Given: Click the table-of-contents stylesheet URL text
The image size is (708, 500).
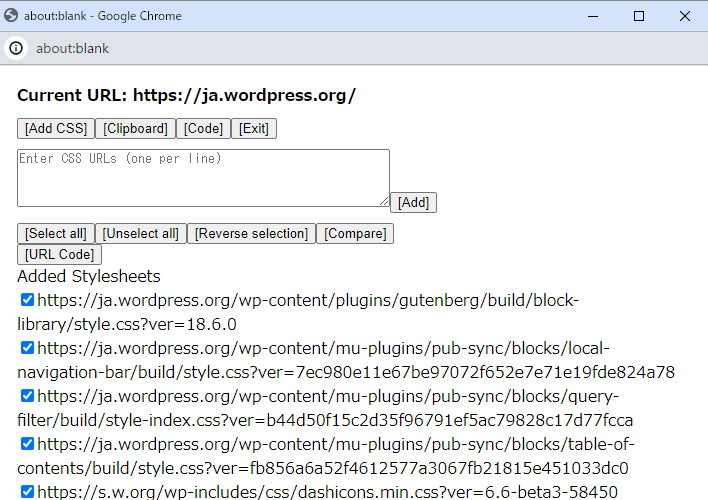Looking at the screenshot, I should point(326,456).
